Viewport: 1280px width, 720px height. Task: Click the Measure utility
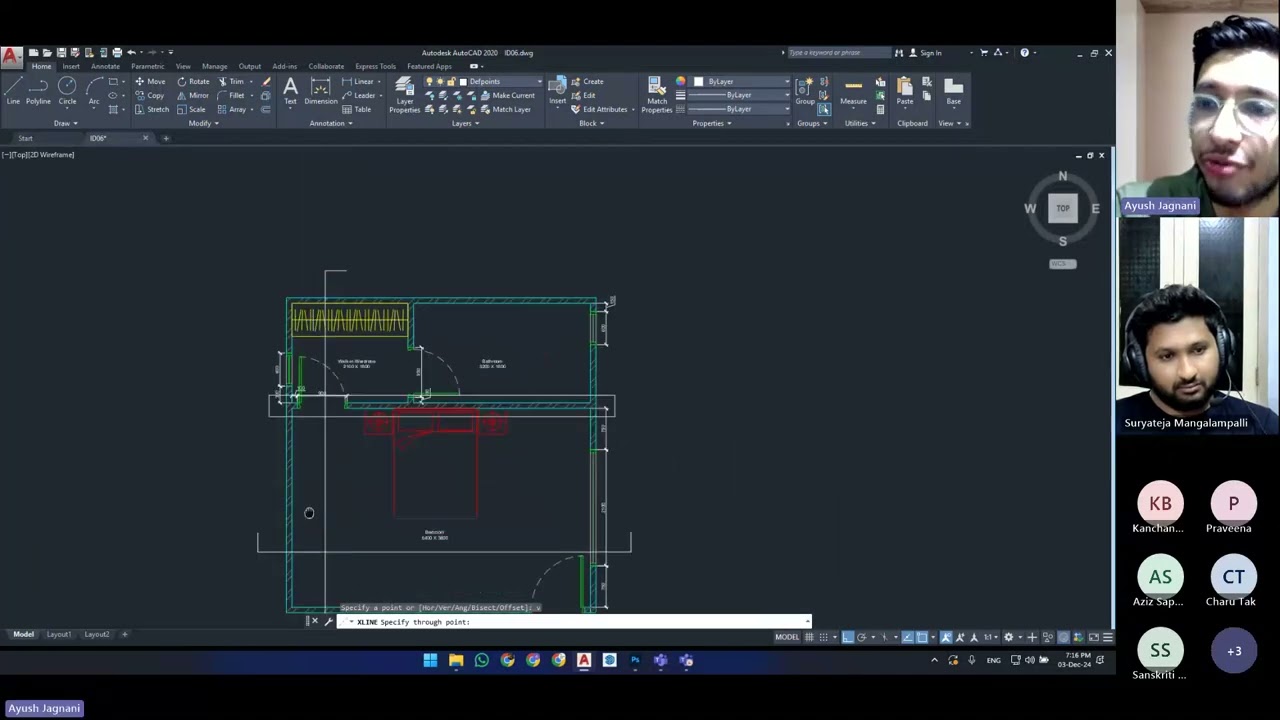coord(853,91)
